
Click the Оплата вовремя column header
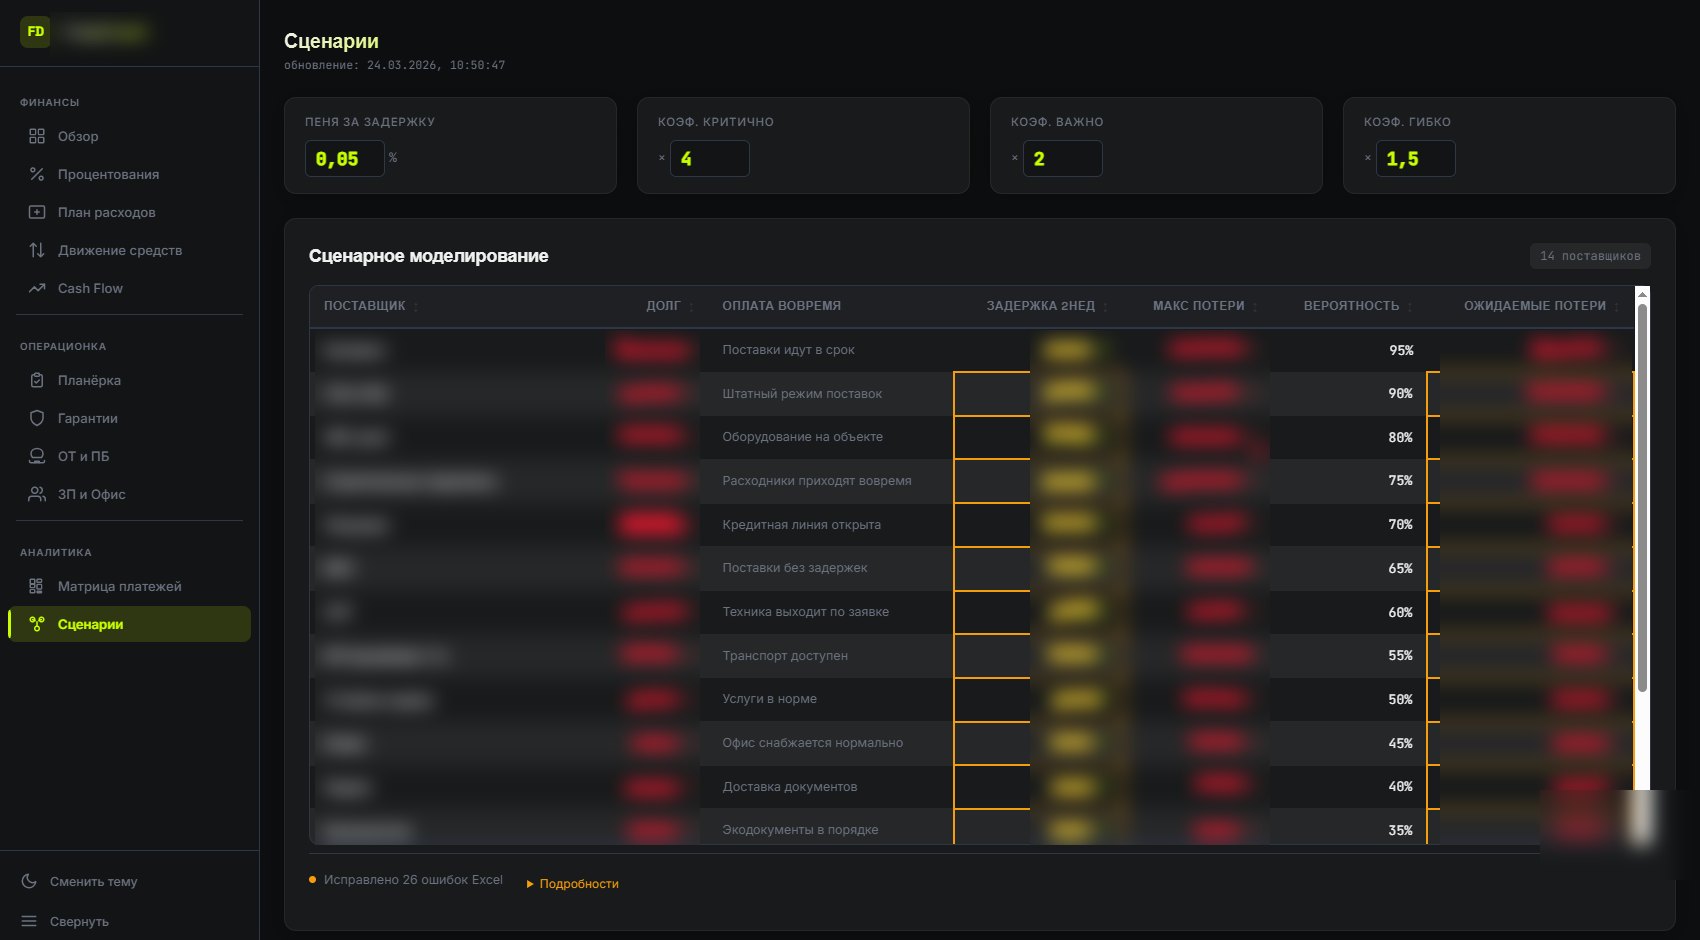click(781, 306)
